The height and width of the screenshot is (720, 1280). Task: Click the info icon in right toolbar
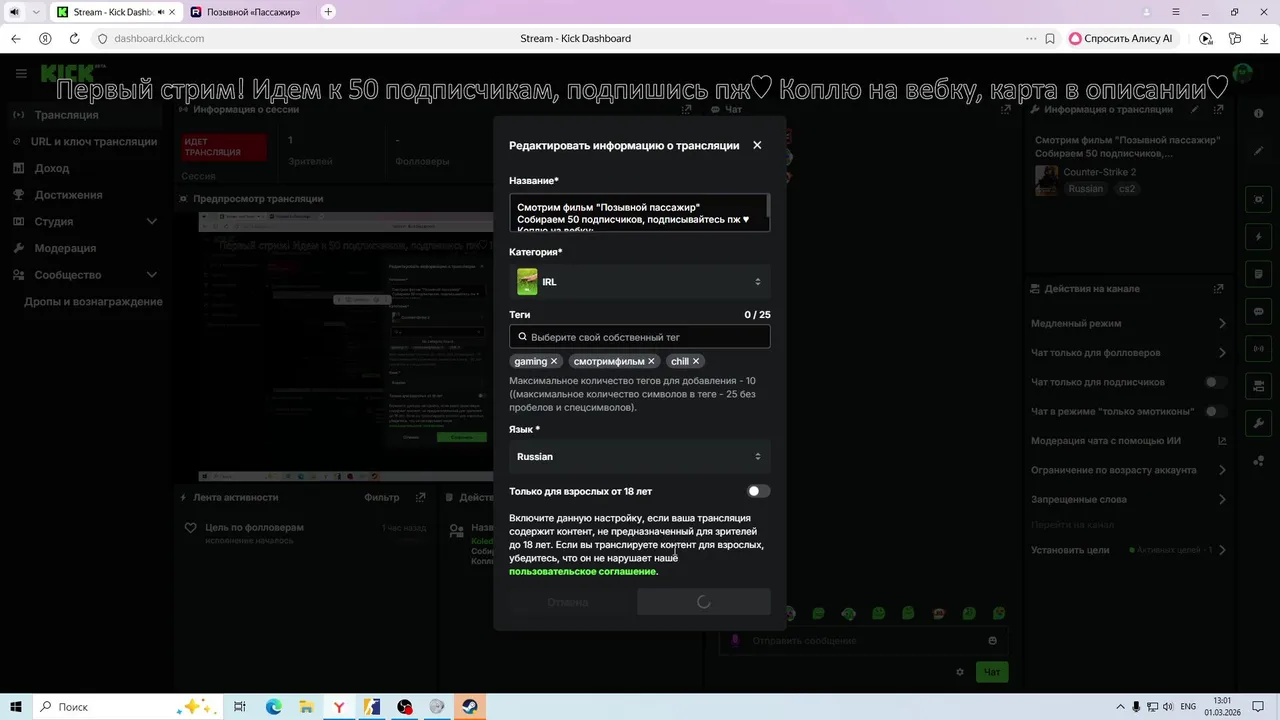(1258, 114)
